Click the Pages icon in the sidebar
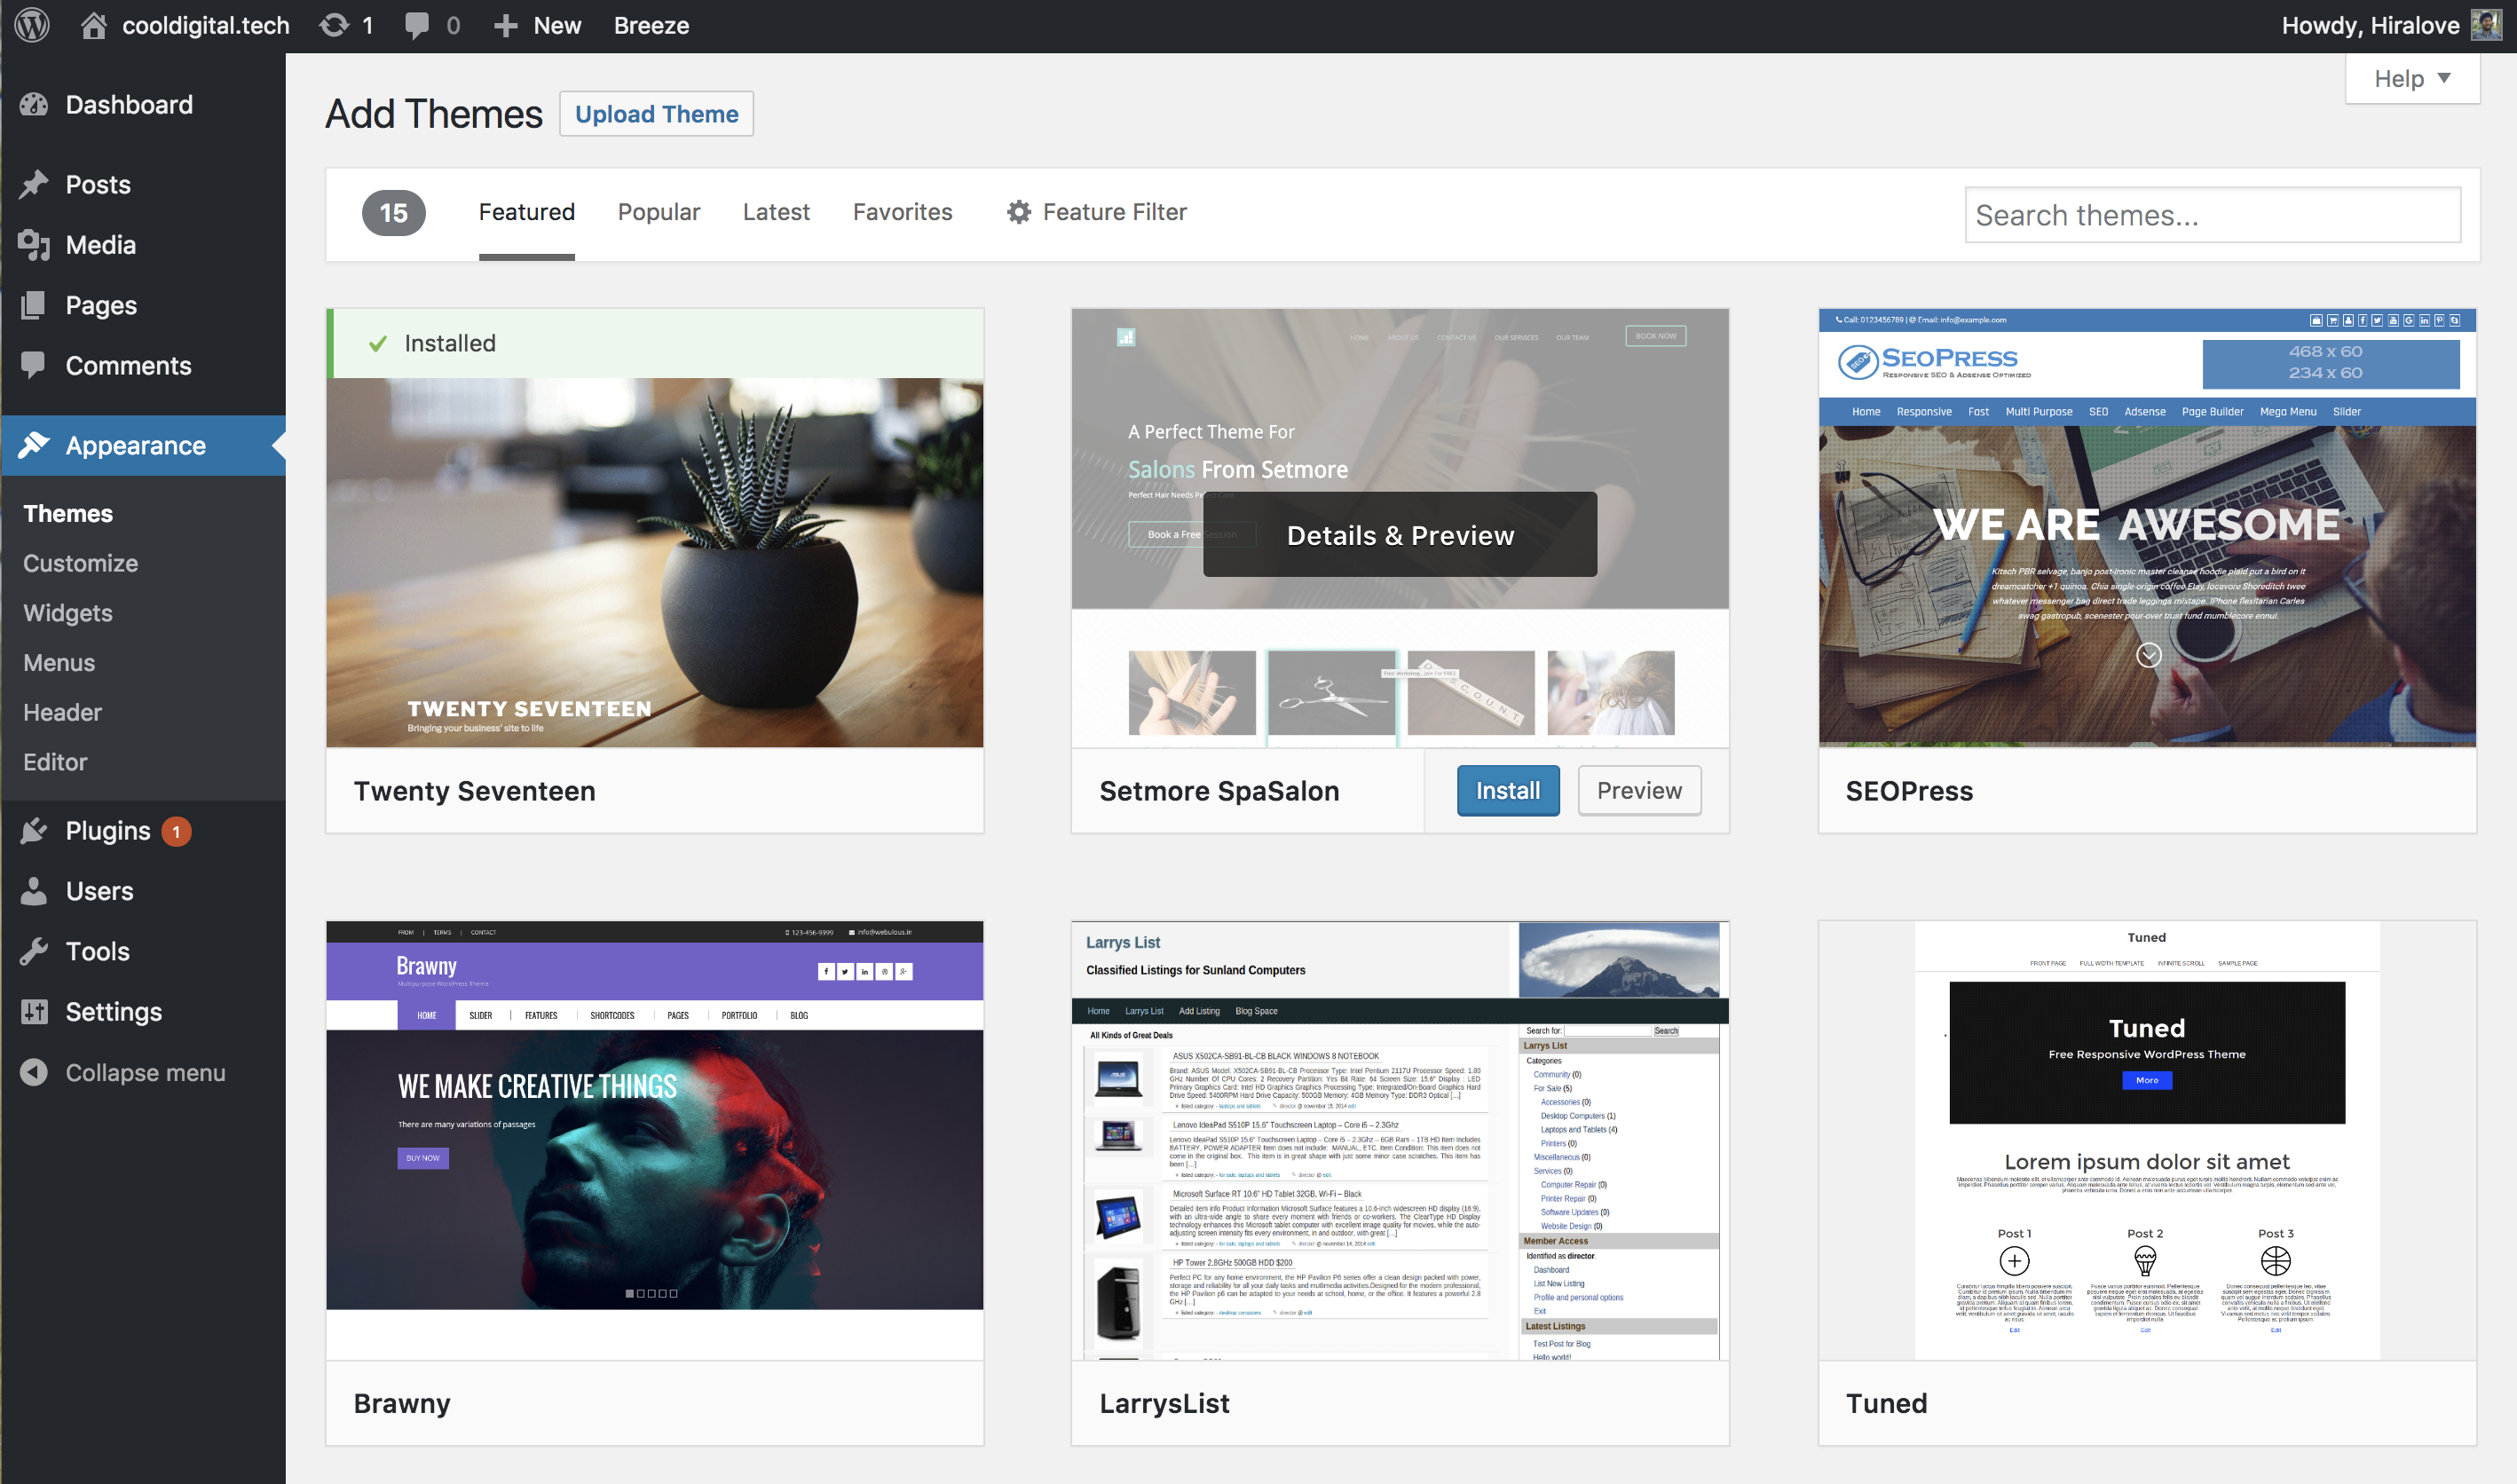 (34, 305)
